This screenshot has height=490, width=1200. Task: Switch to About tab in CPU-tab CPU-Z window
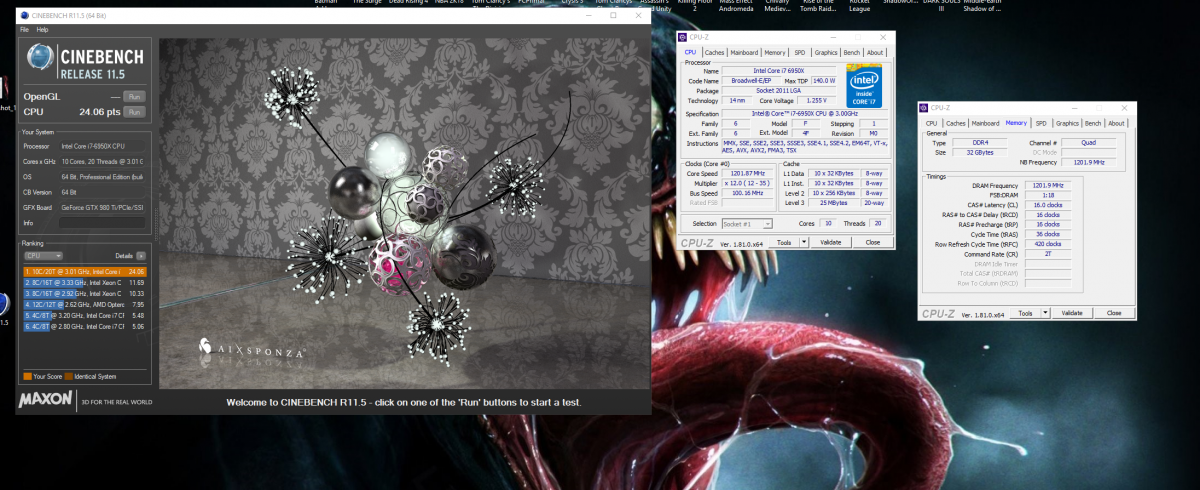coord(875,52)
